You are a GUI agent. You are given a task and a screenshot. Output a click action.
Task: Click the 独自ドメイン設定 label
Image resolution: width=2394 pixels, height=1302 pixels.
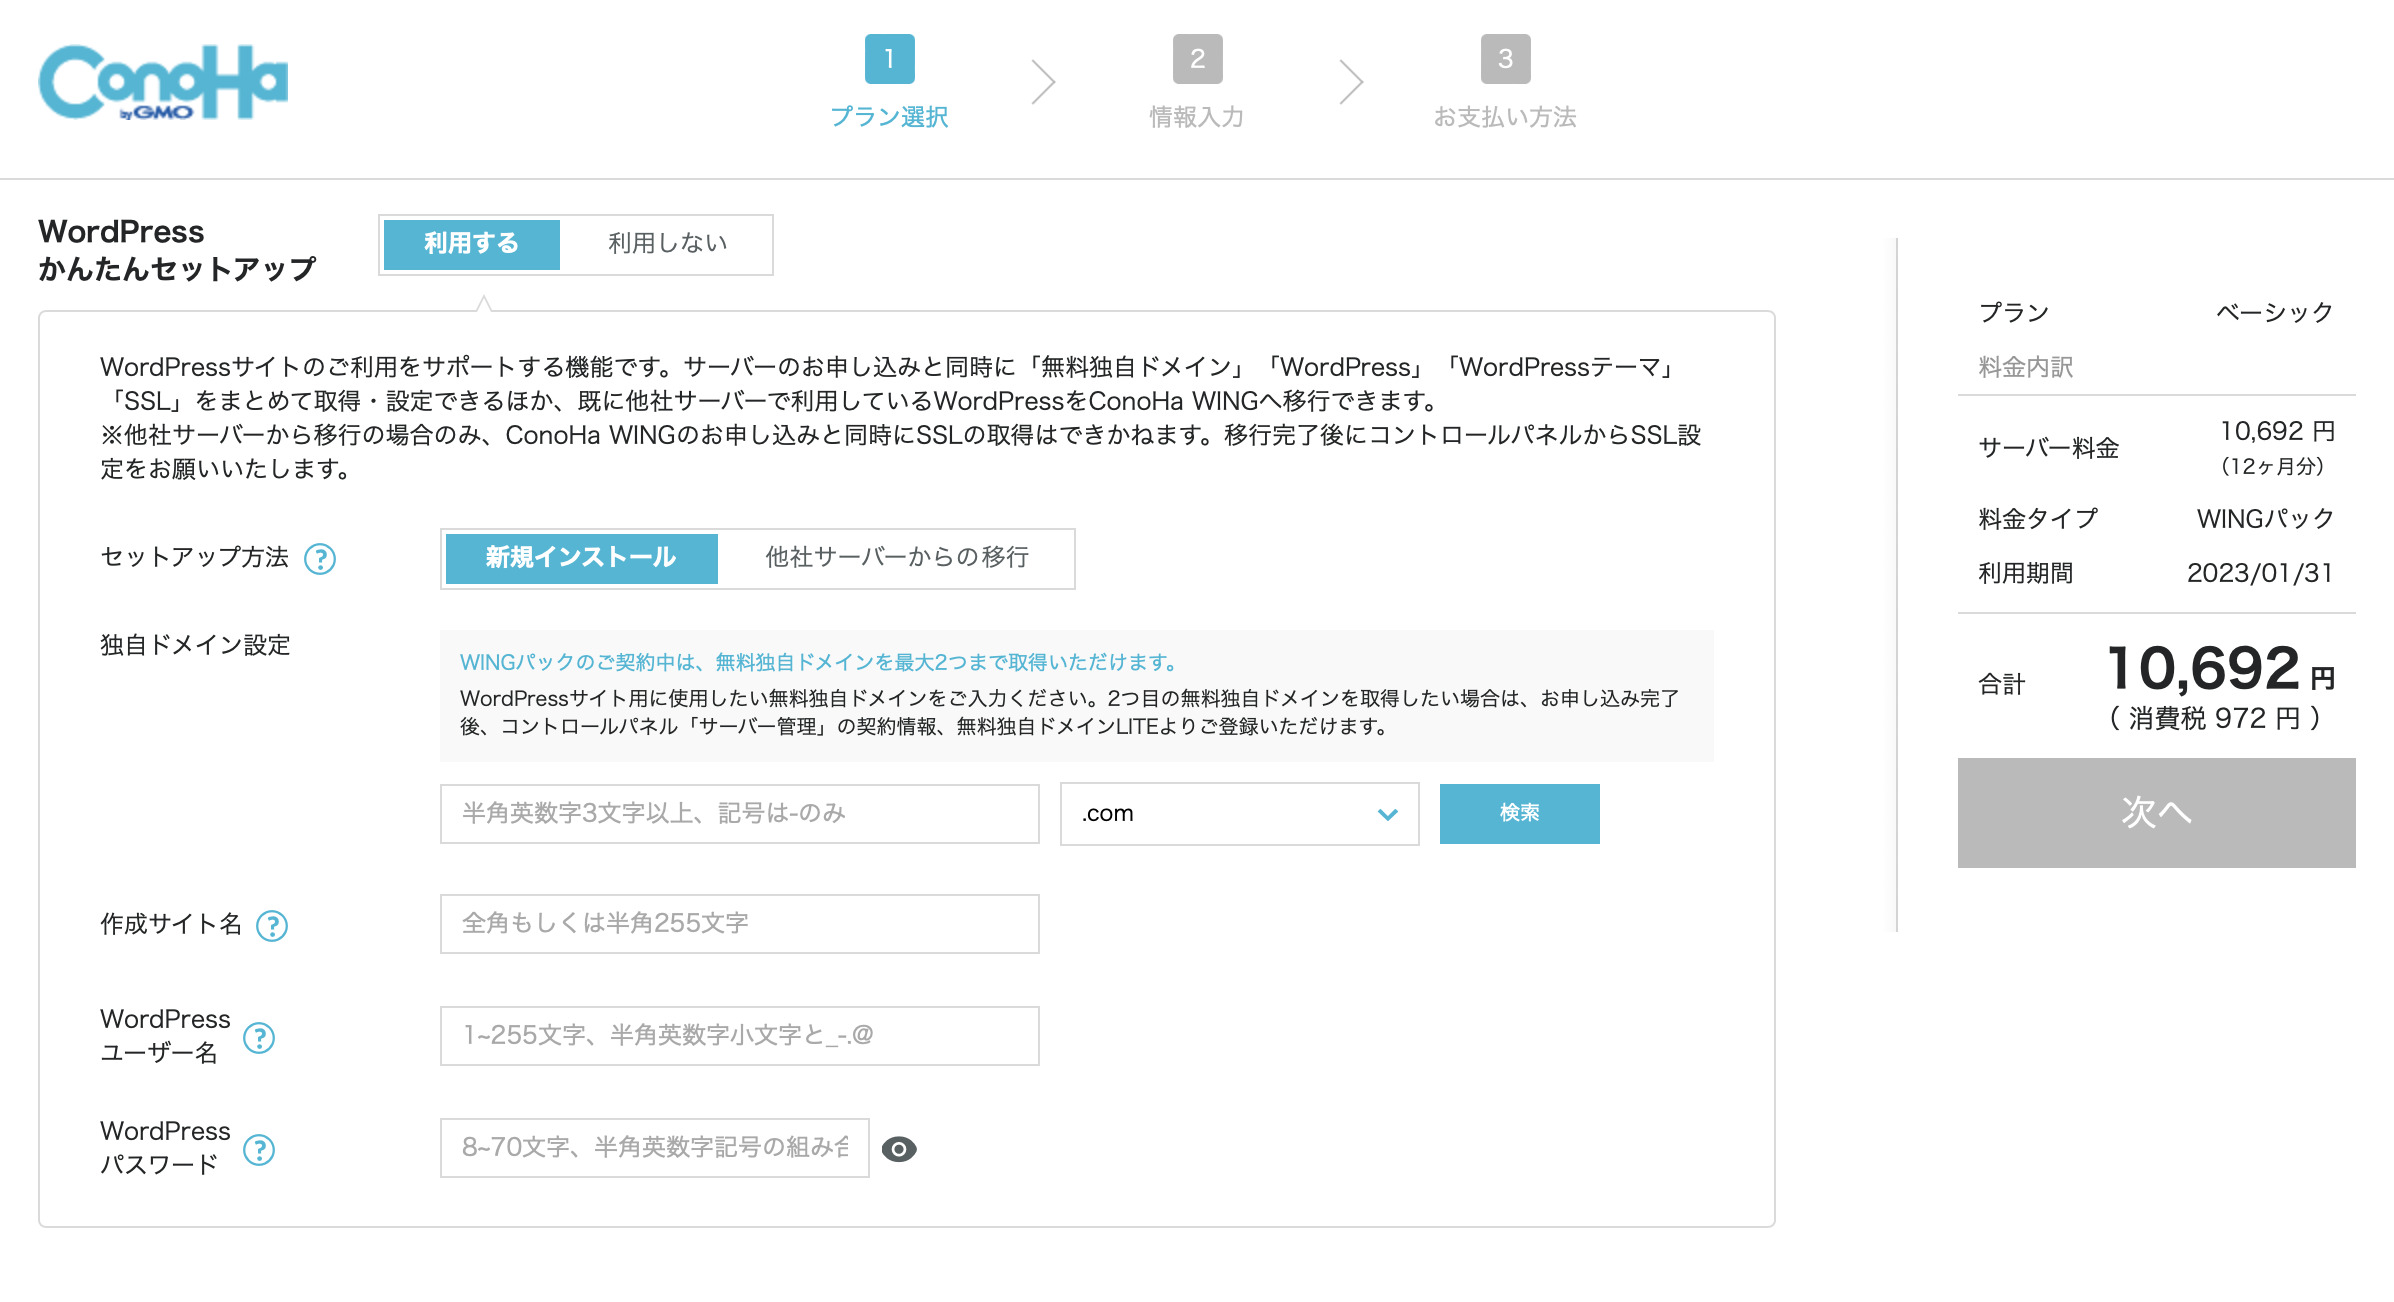click(x=195, y=645)
